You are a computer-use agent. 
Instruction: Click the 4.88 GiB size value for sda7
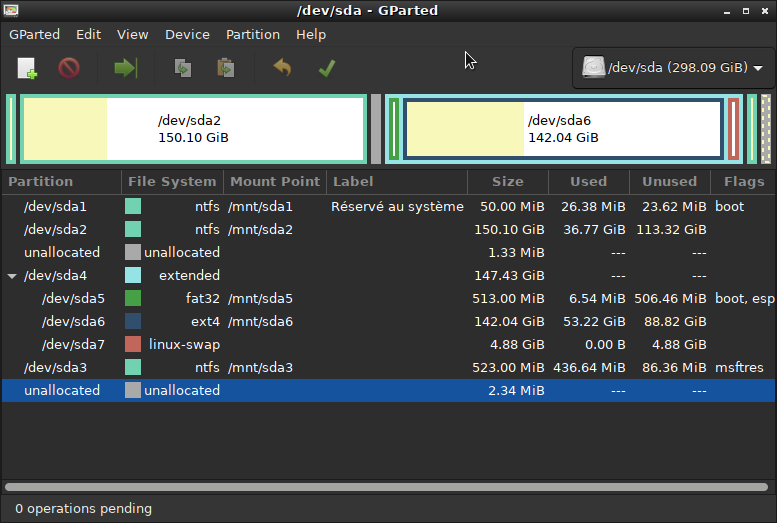[517, 345]
